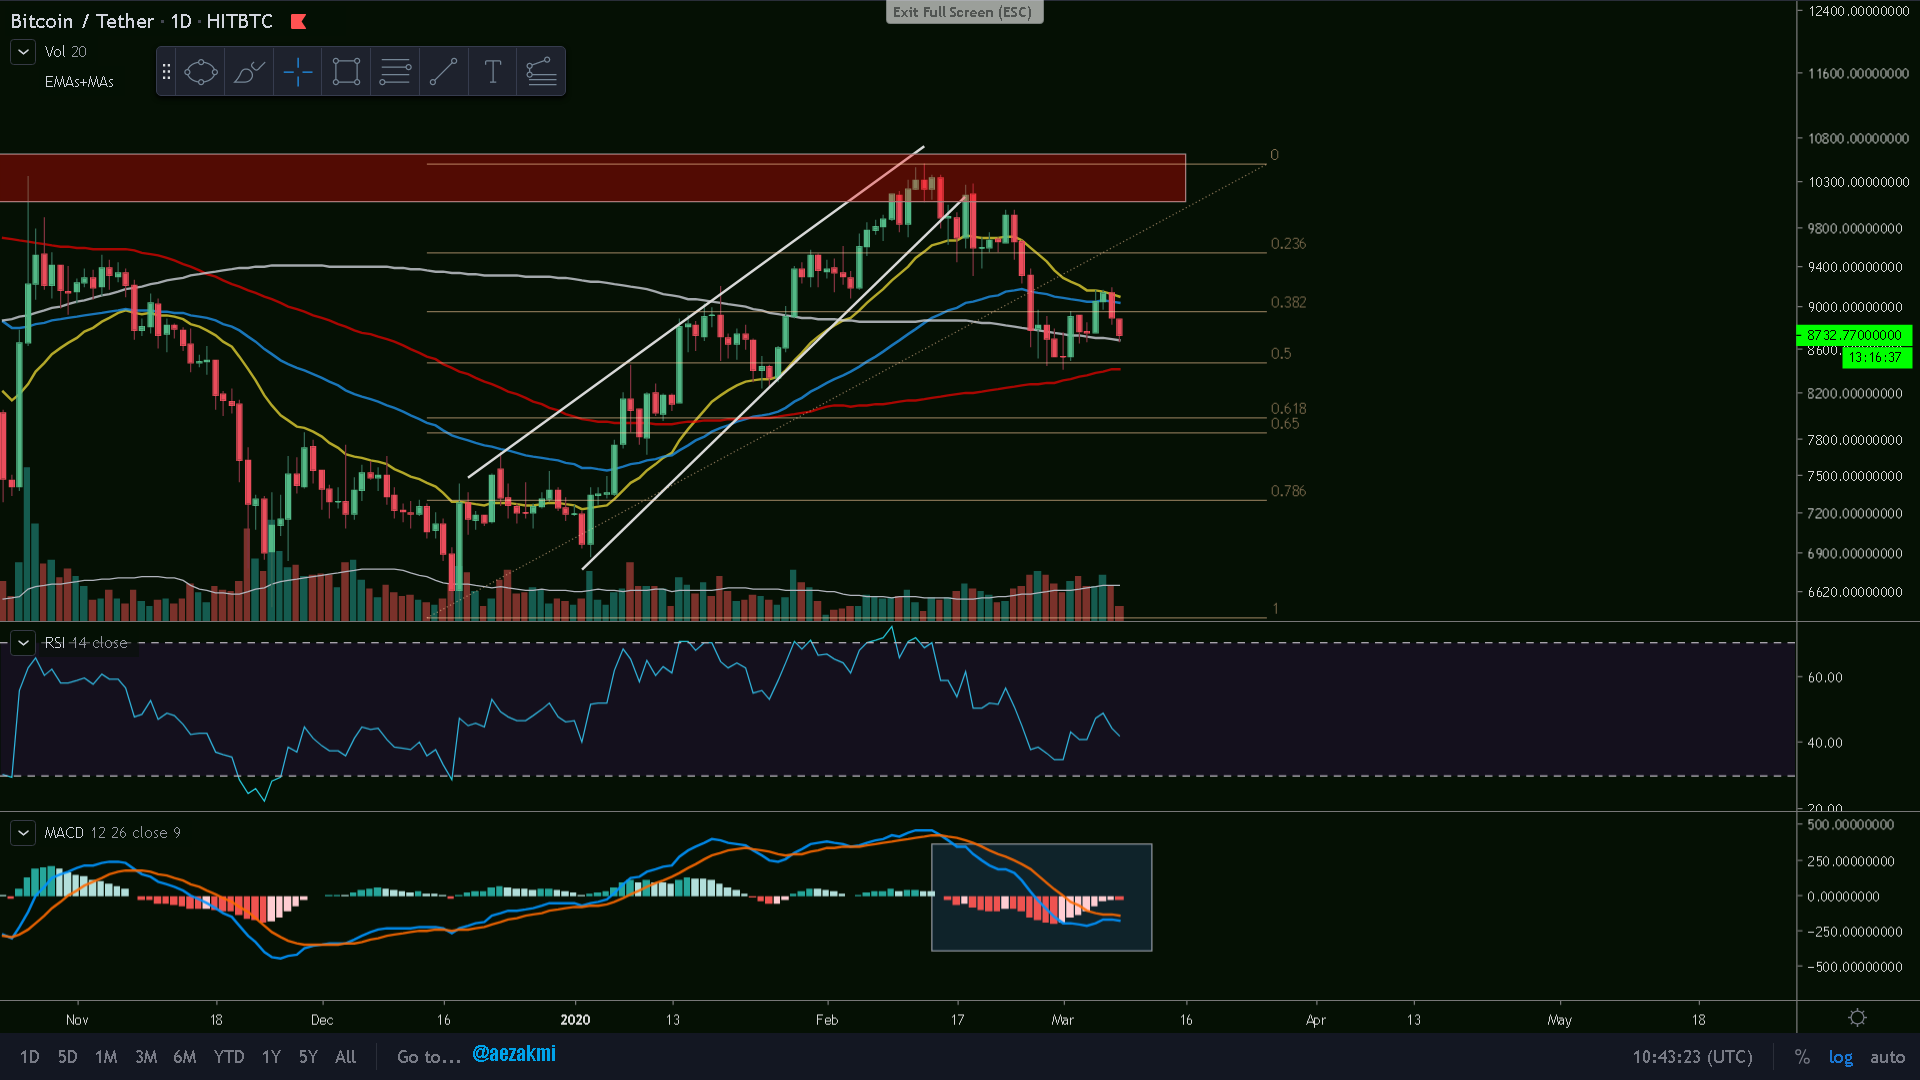Select the rectangle shape tool

346,71
